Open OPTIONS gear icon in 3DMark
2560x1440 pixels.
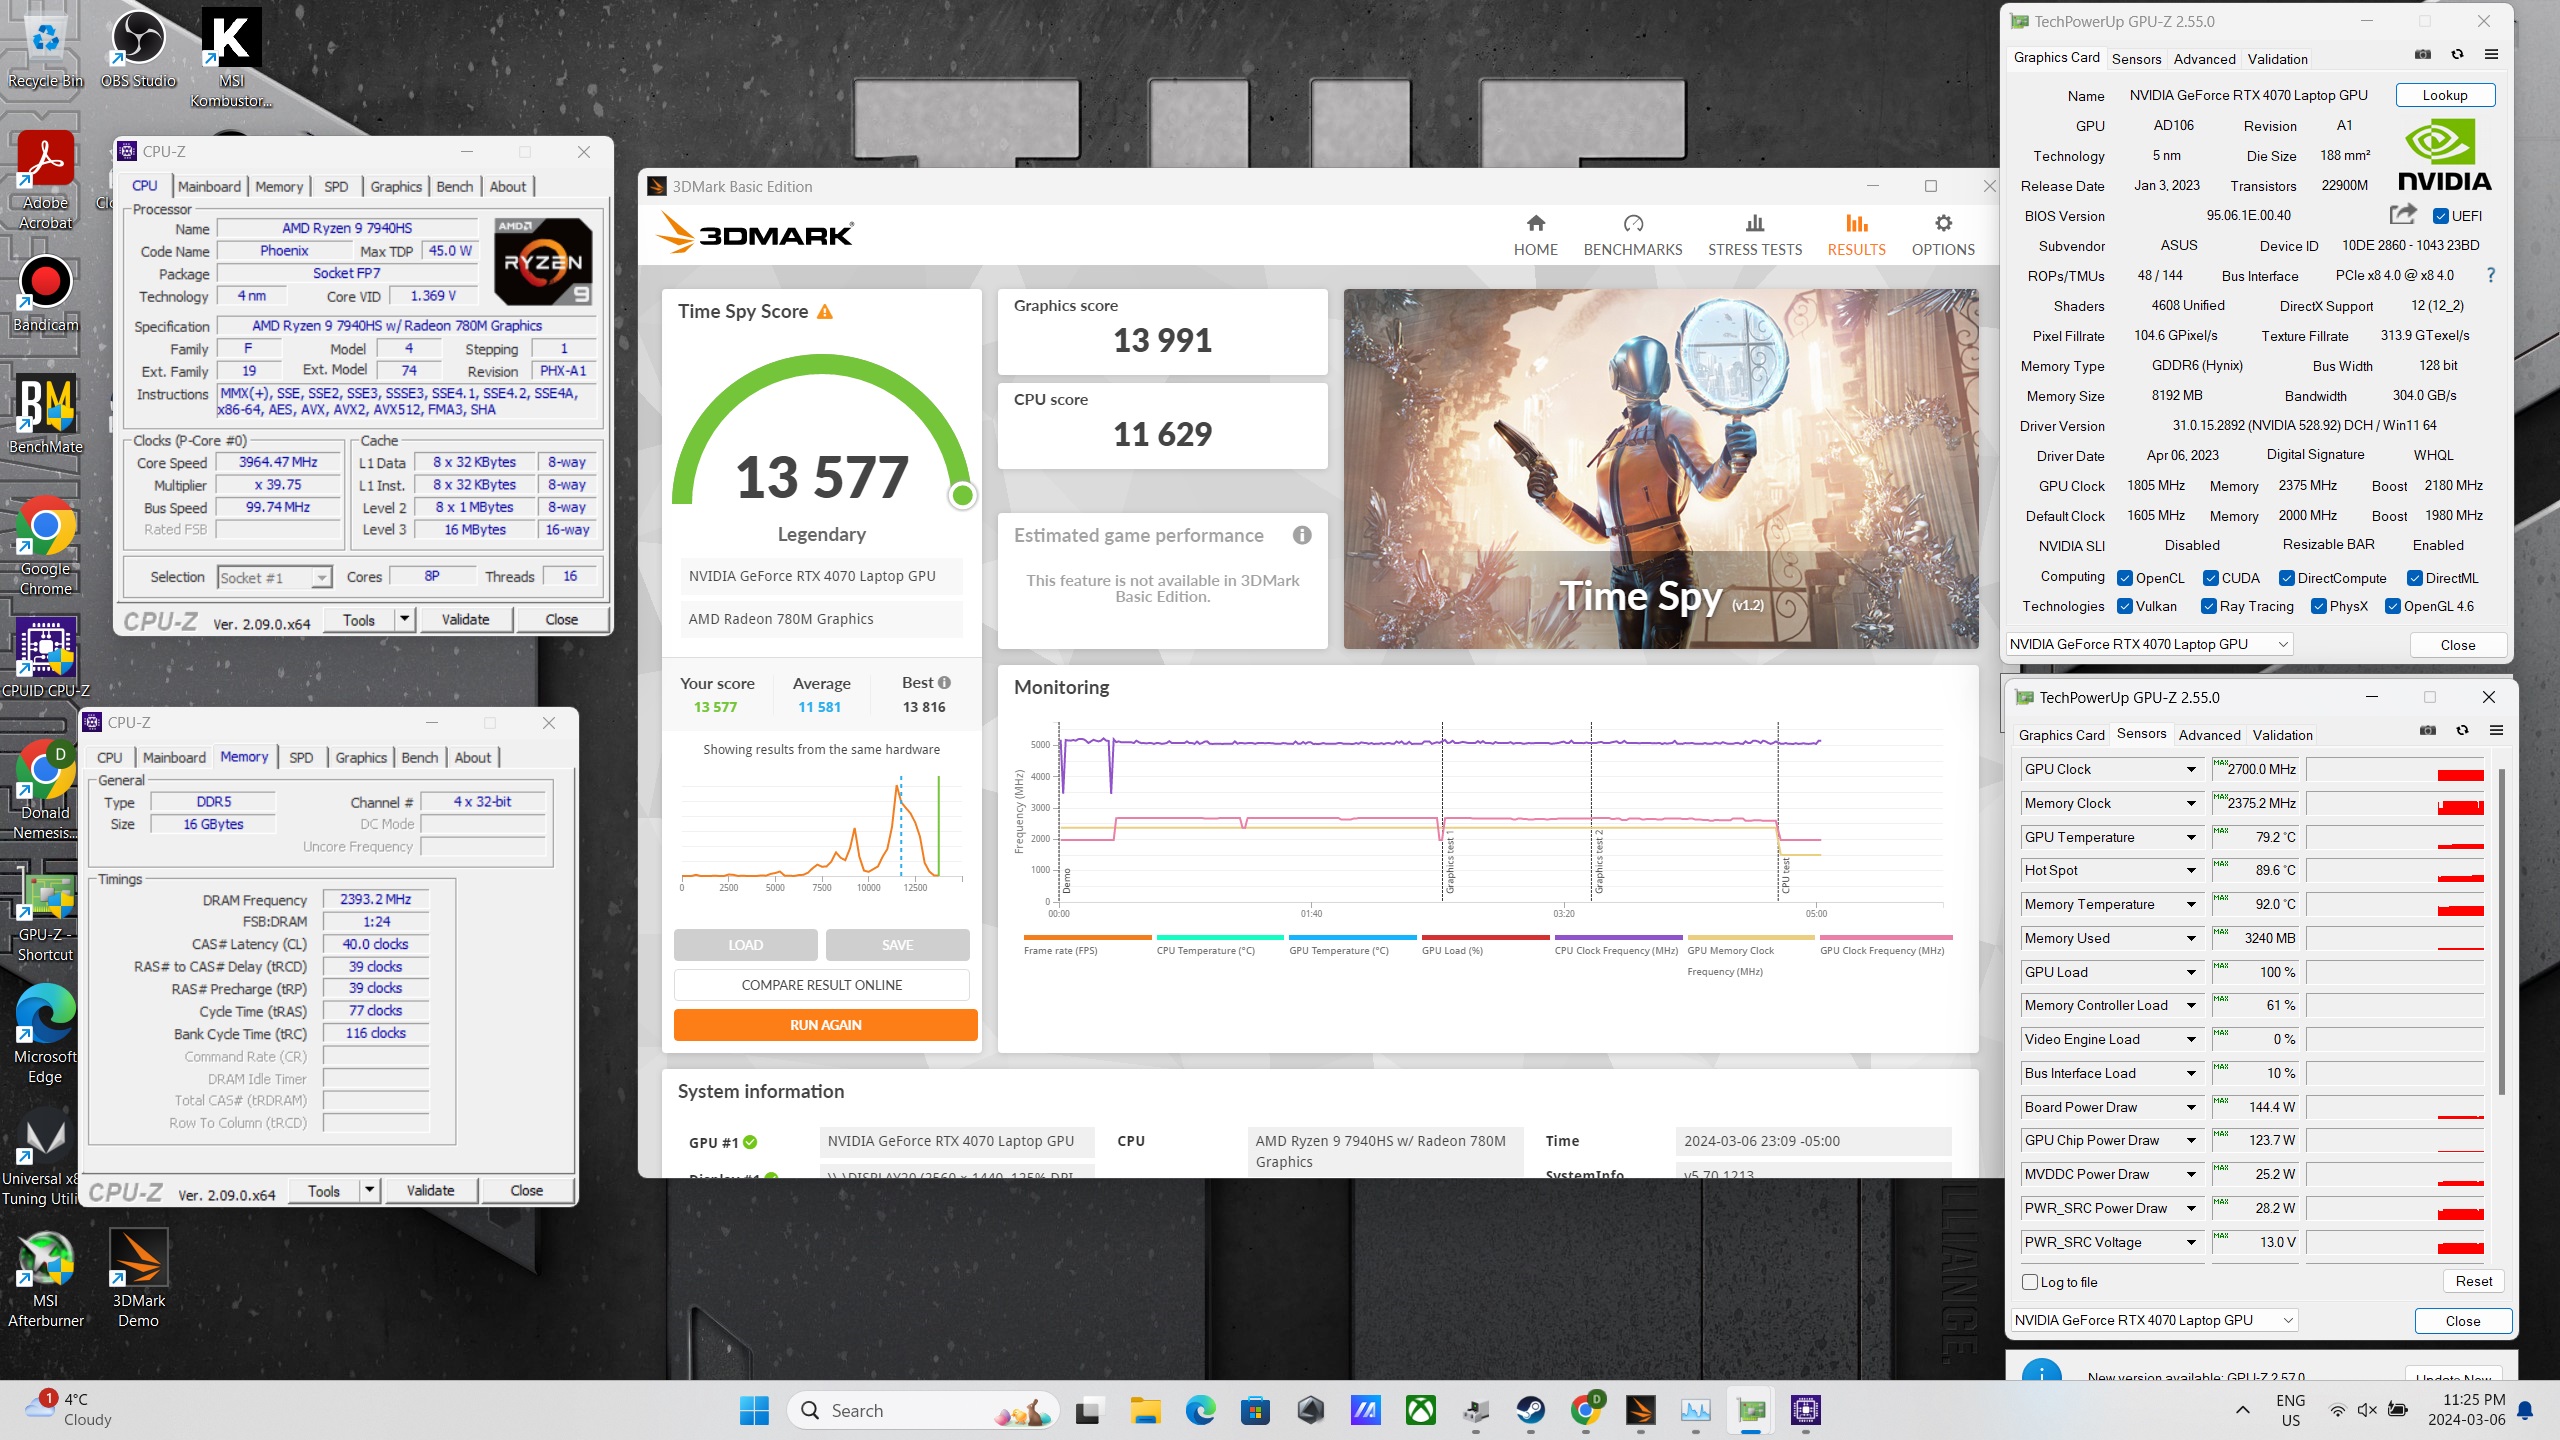click(x=1943, y=223)
